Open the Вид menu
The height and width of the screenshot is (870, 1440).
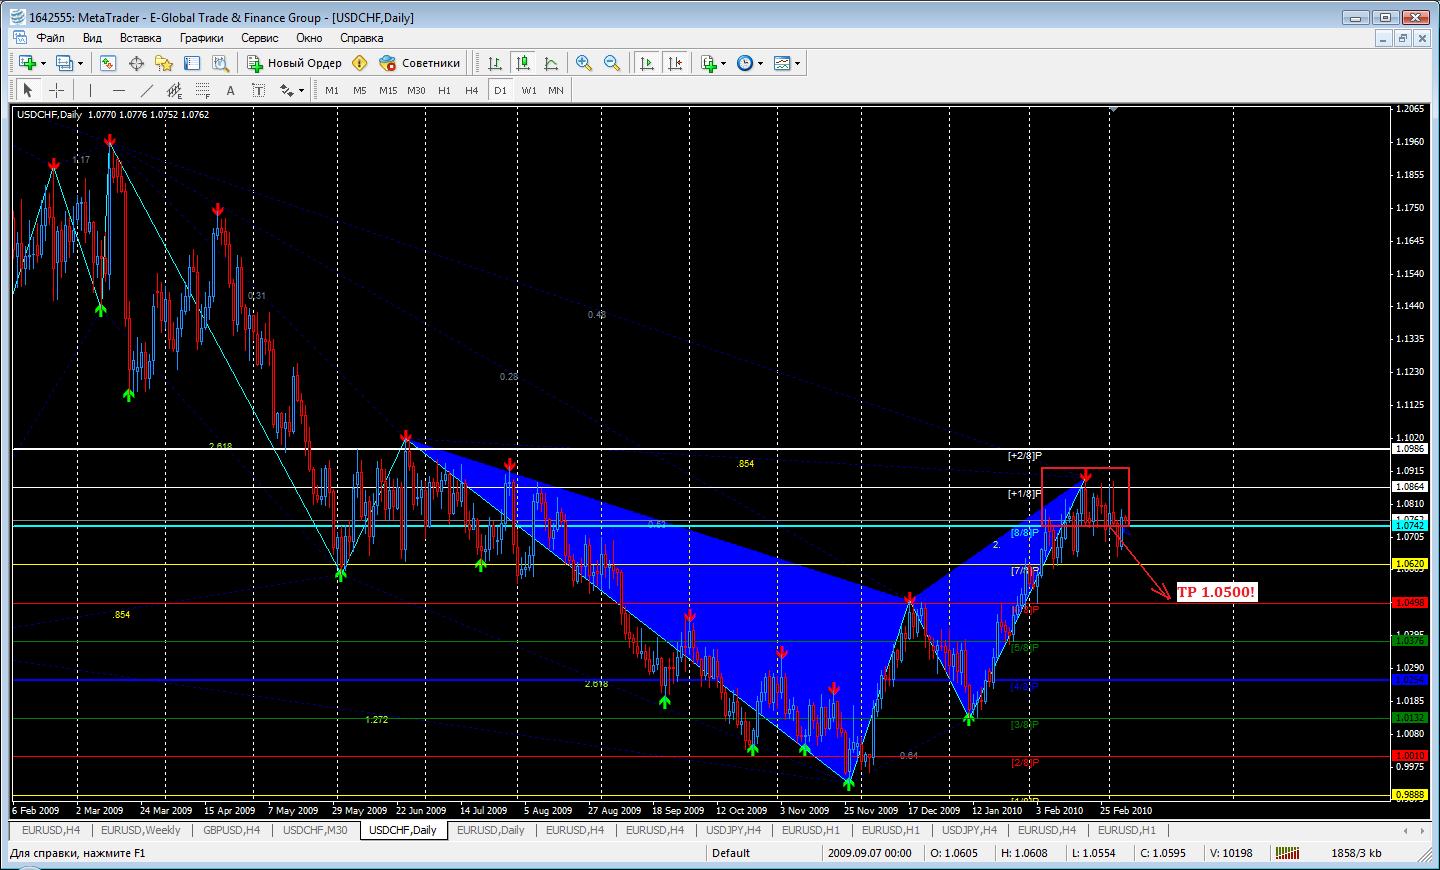coord(92,38)
